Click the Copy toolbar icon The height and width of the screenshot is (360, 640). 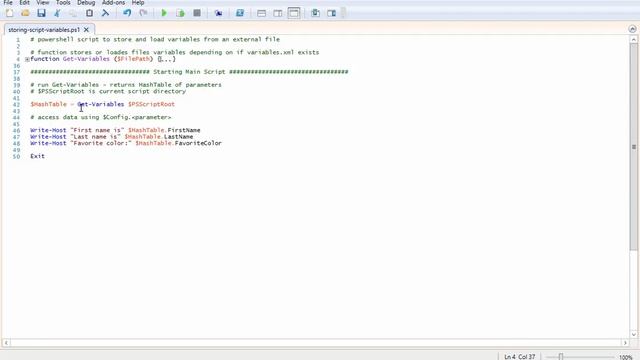(x=73, y=13)
